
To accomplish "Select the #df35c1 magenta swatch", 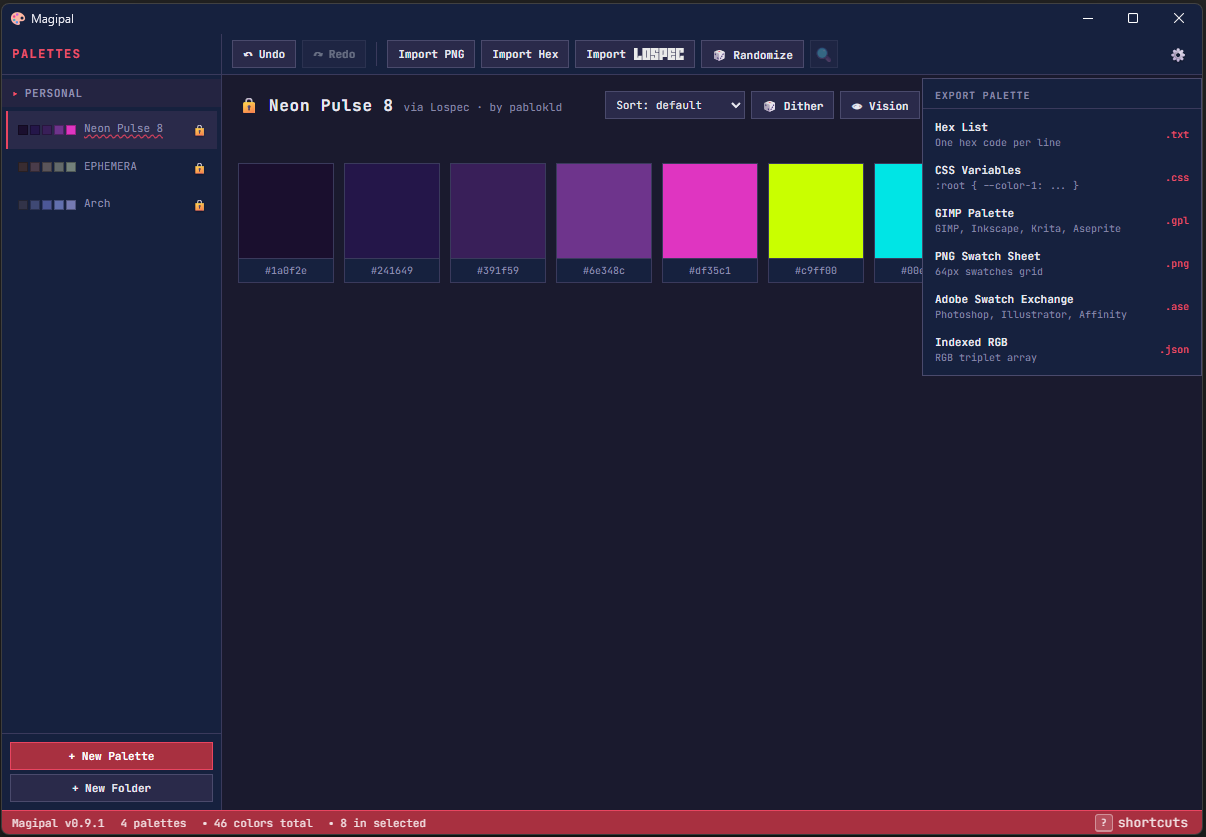I will 710,211.
